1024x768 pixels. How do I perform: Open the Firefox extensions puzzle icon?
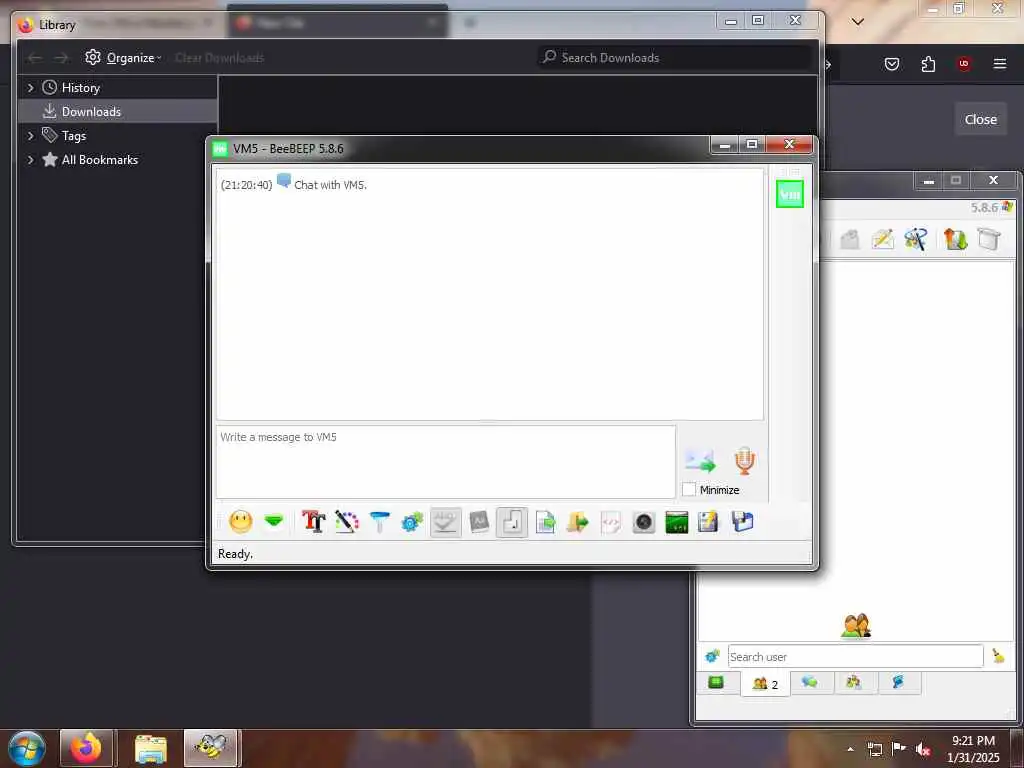click(x=928, y=63)
